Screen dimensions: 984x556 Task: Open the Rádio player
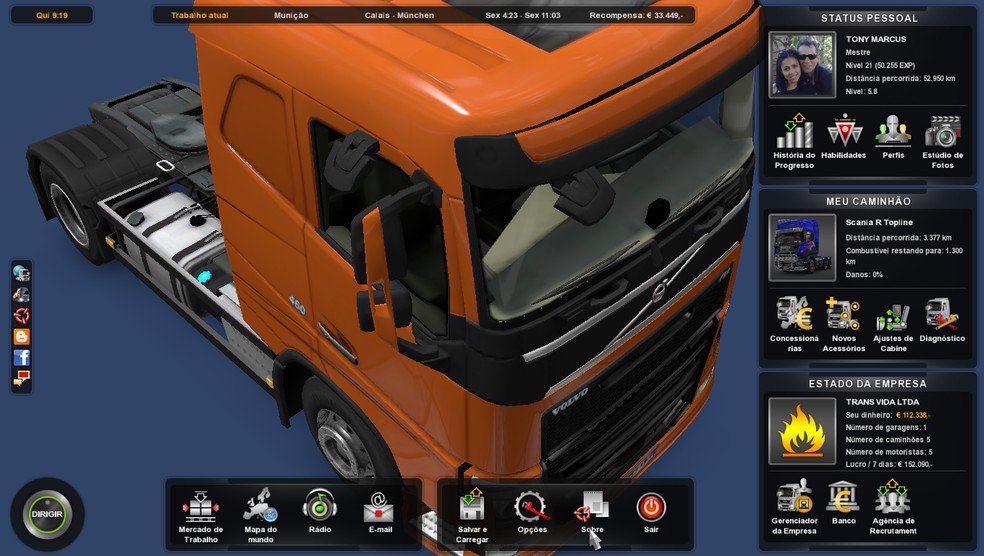coord(320,509)
